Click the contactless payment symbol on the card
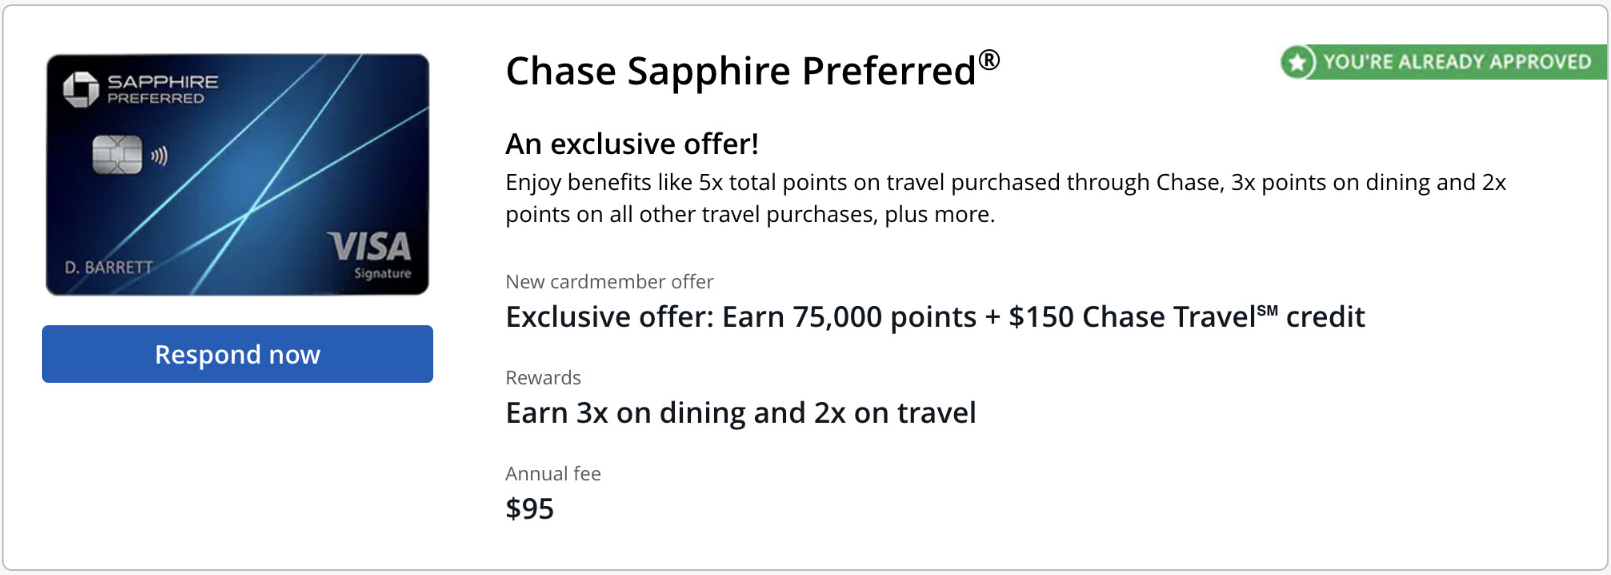1611x575 pixels. click(159, 156)
